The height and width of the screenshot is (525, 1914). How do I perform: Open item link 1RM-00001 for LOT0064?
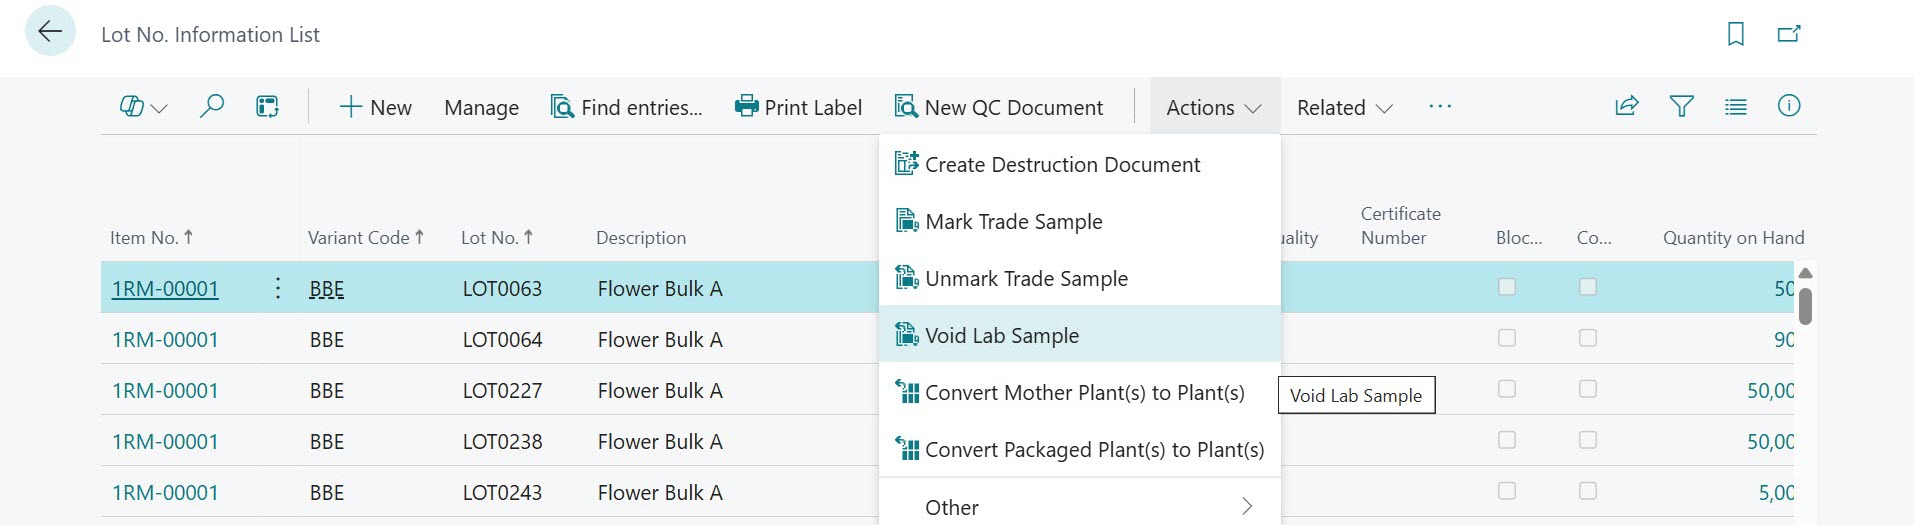coord(165,340)
